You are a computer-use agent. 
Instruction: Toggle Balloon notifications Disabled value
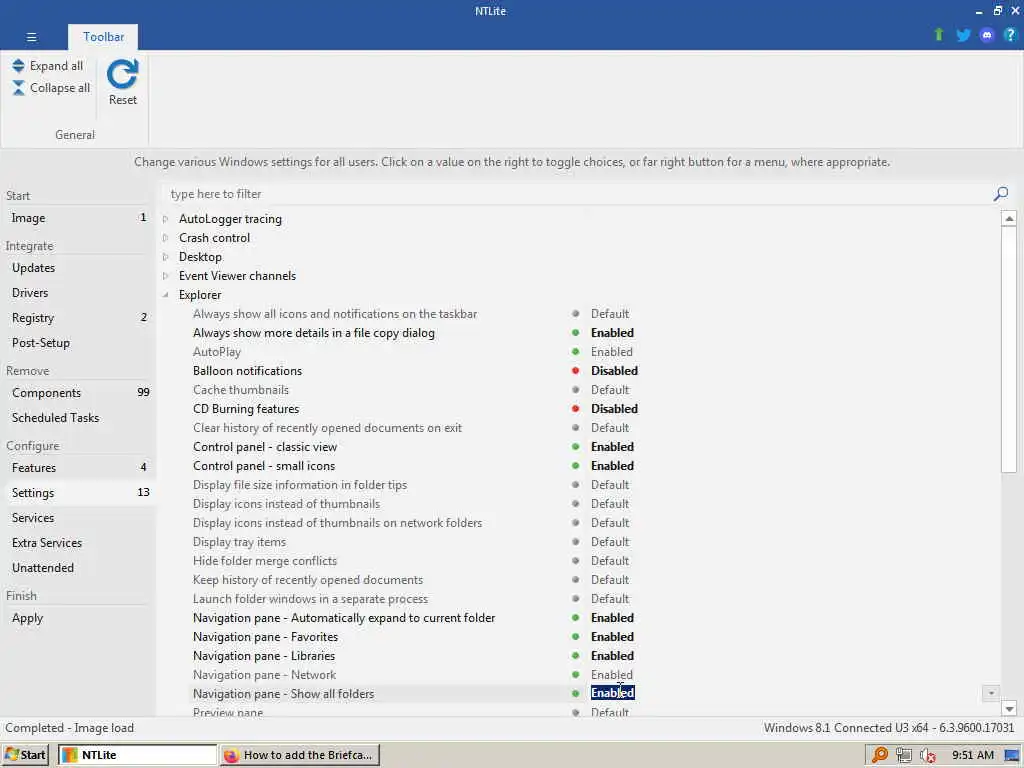[x=614, y=371]
